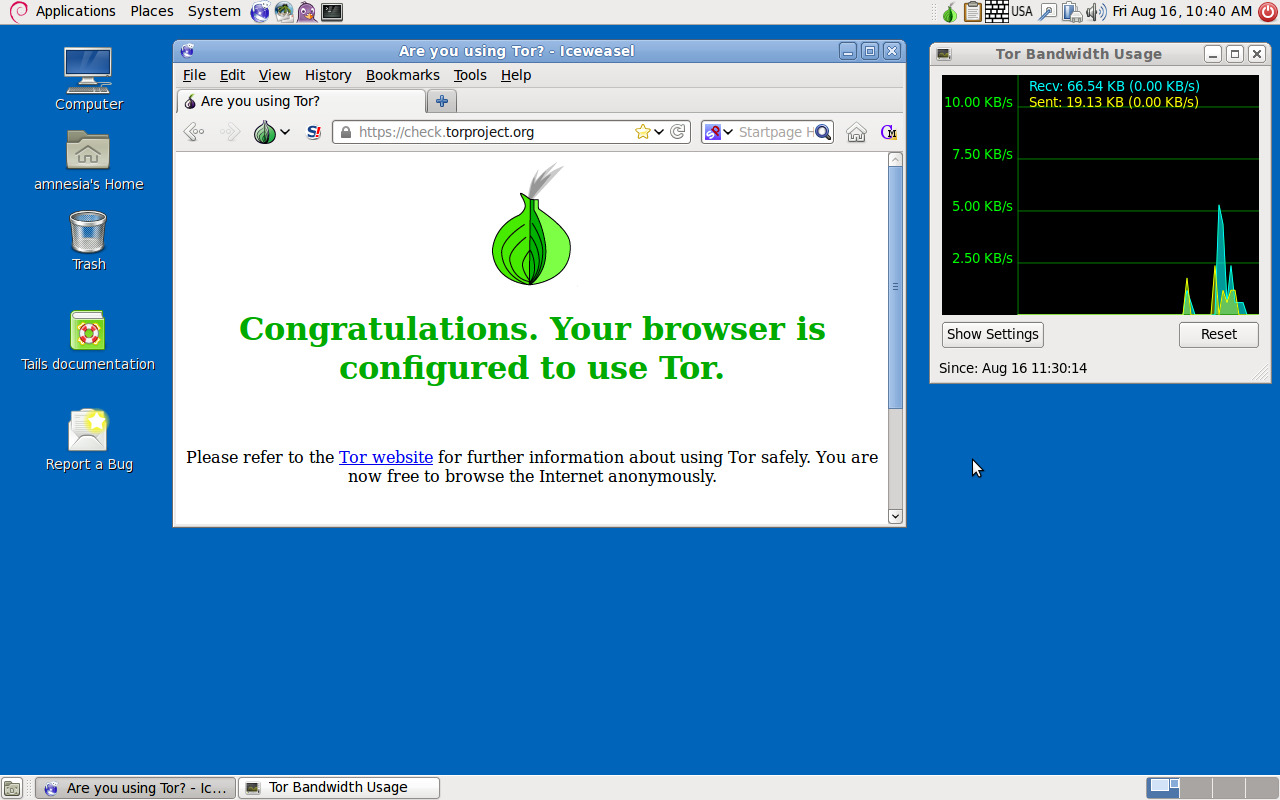Open the Torbutton dropdown arrow
1280x800 pixels.
[x=284, y=131]
